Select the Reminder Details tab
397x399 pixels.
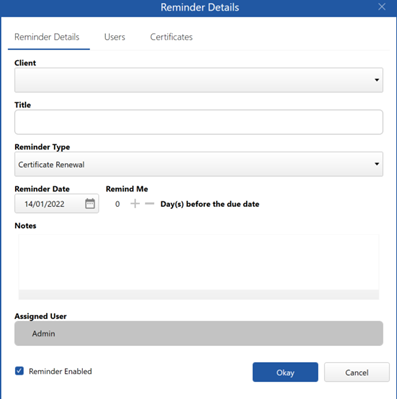(47, 37)
